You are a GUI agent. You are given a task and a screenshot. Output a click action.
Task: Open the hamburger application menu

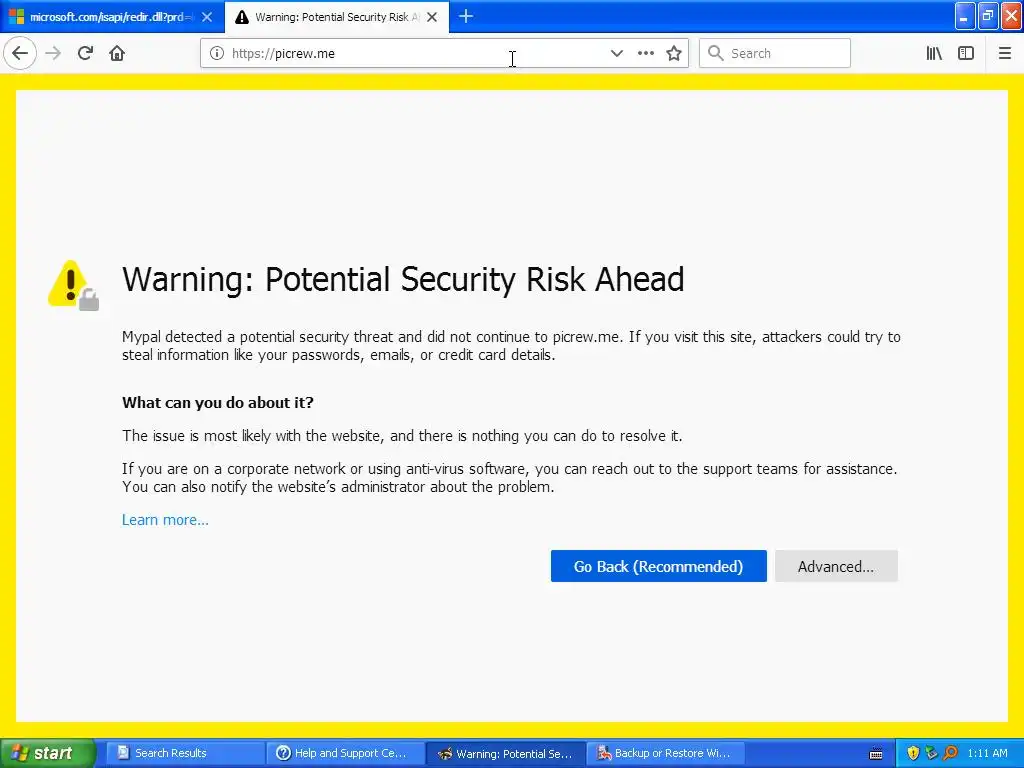(x=1005, y=53)
